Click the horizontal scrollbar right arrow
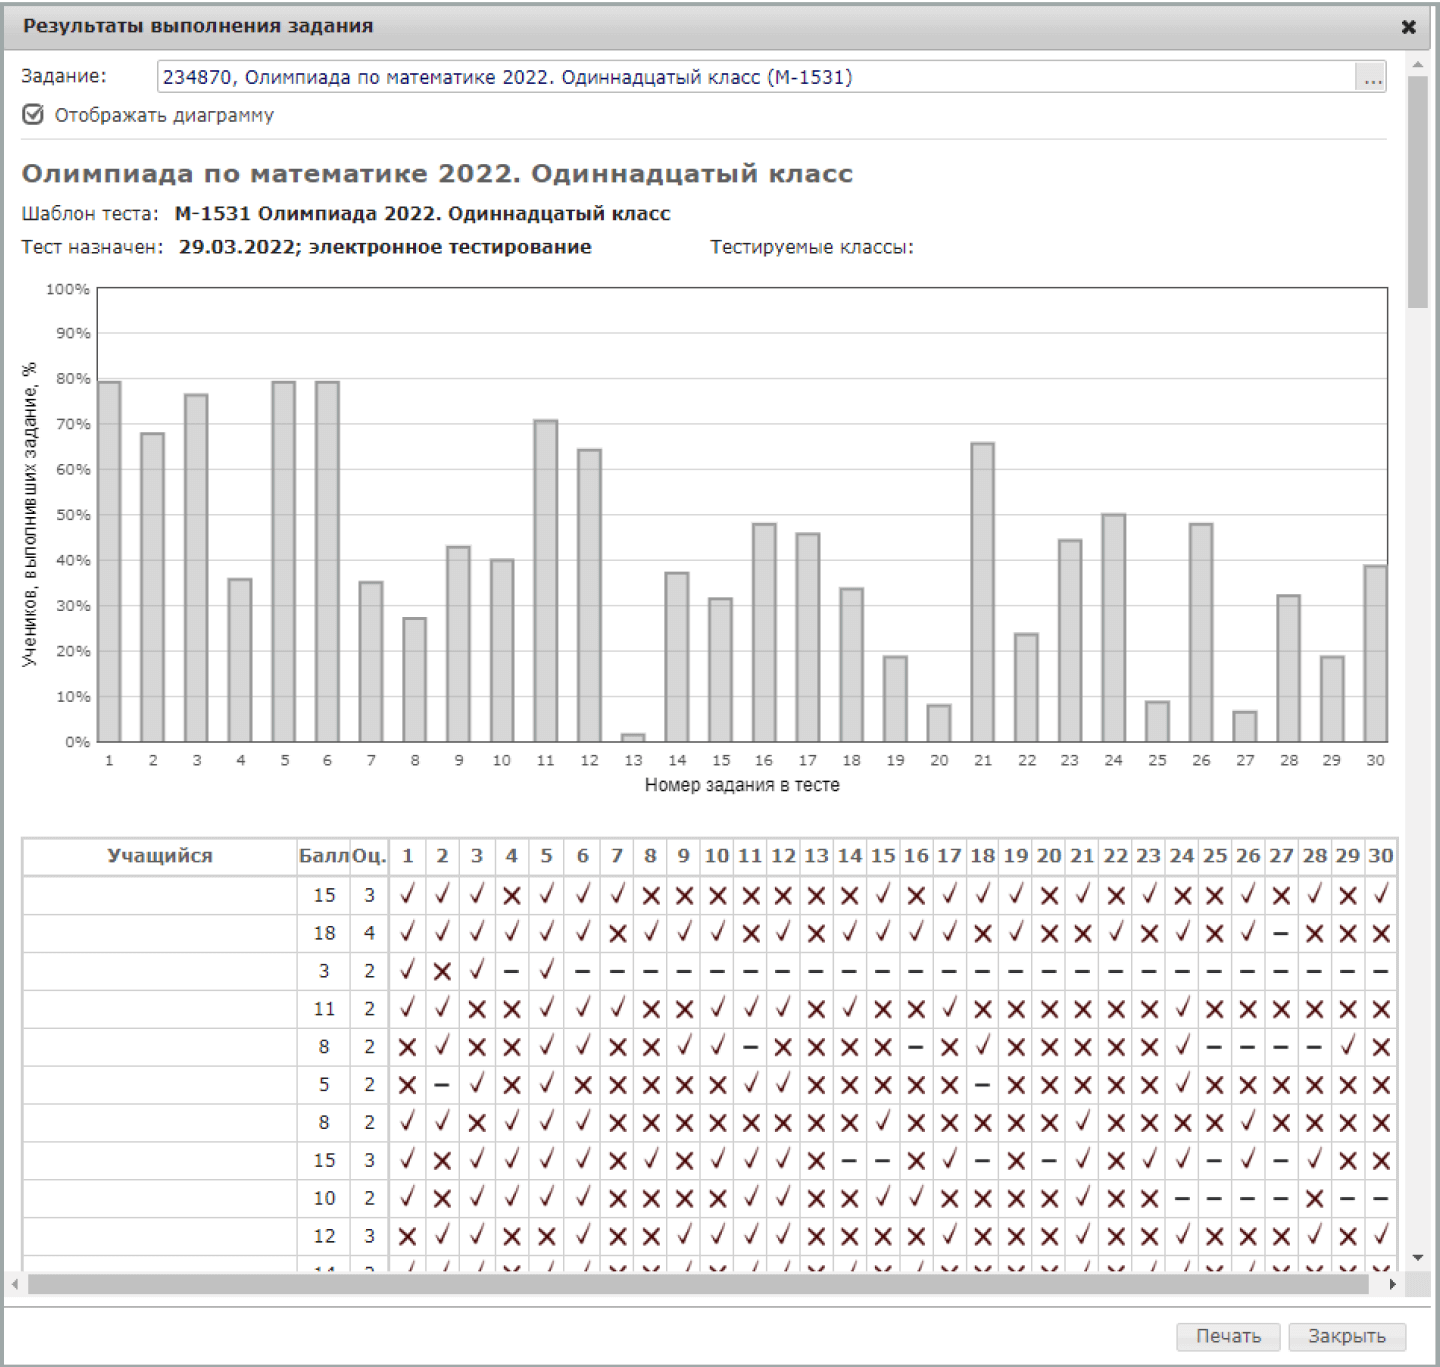The width and height of the screenshot is (1440, 1367). (x=1392, y=1284)
